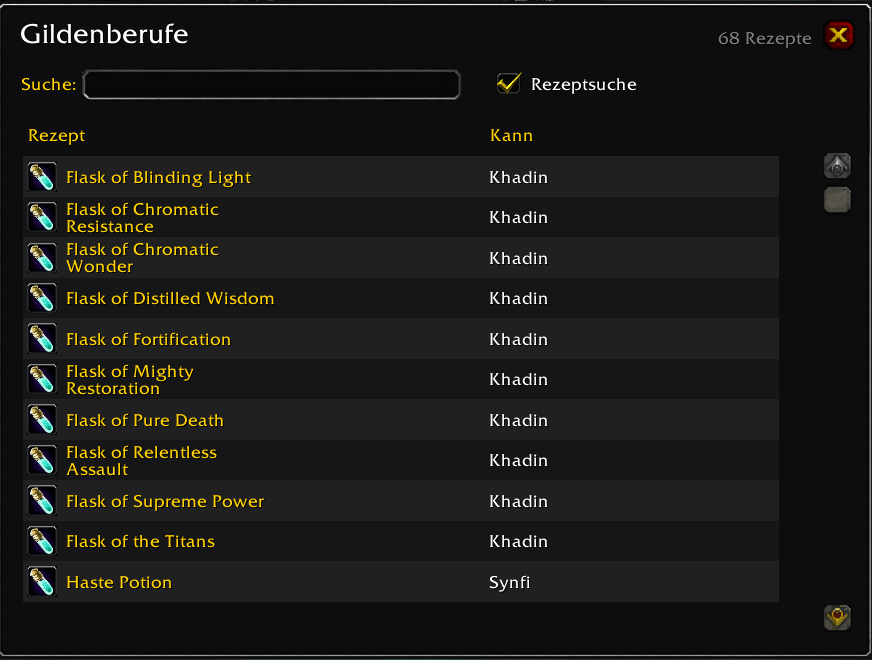Image resolution: width=872 pixels, height=660 pixels.
Task: Click the scrollbar thumb knob
Action: tap(837, 200)
